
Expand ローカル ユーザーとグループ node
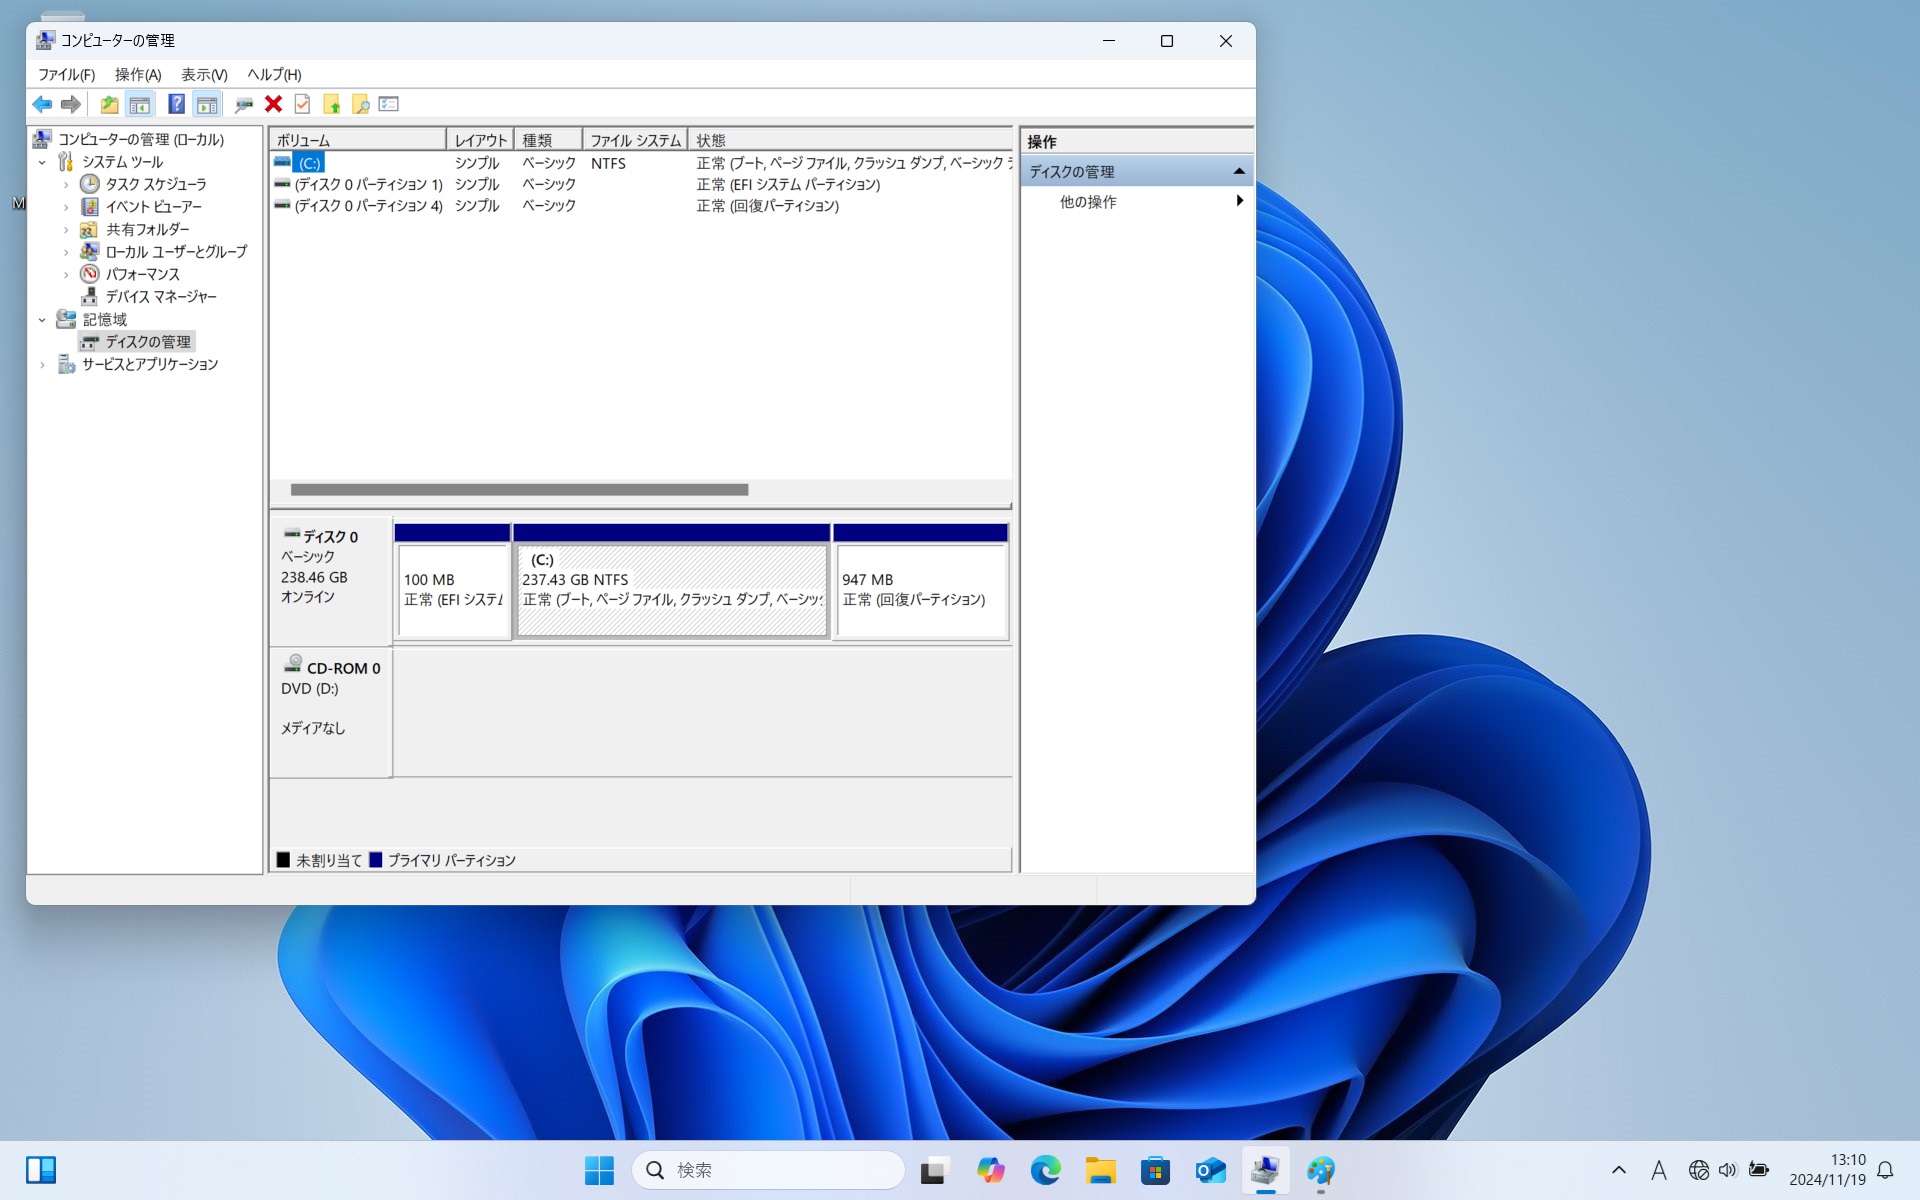(66, 252)
